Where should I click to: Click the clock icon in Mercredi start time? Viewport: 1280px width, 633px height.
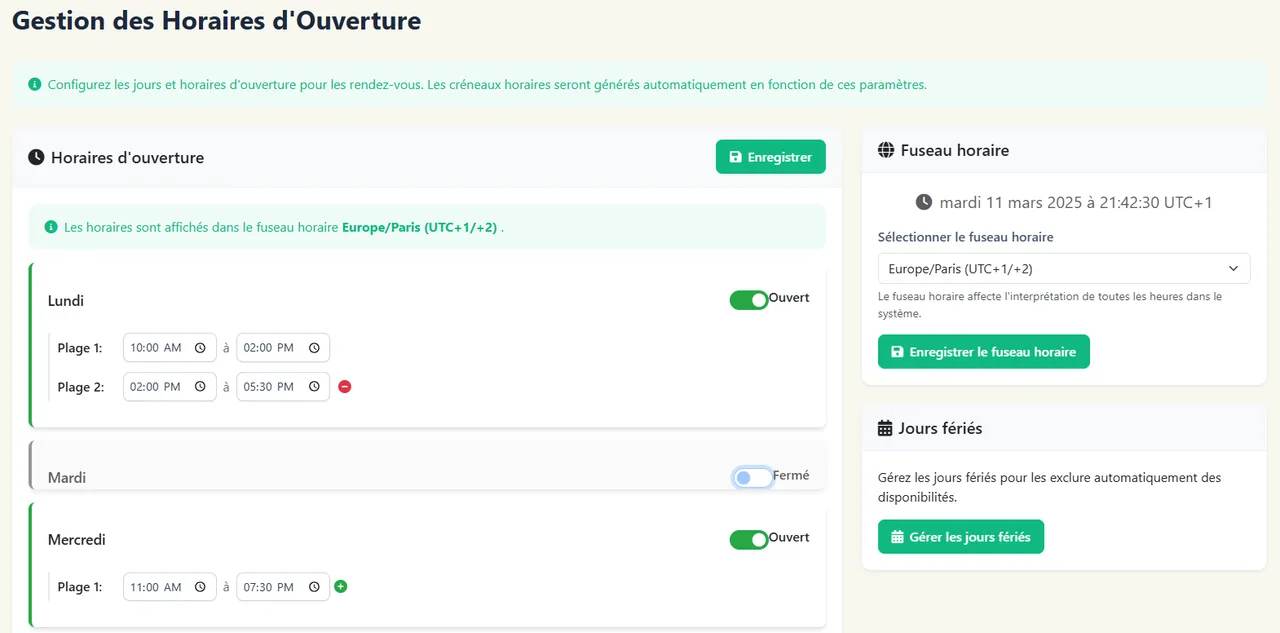pyautogui.click(x=200, y=587)
